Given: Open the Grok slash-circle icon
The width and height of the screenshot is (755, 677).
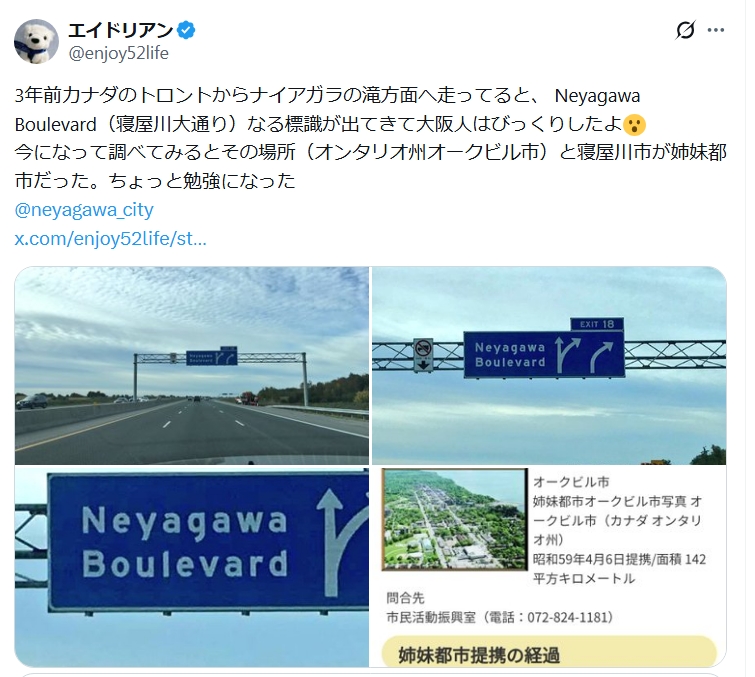Looking at the screenshot, I should (x=685, y=30).
